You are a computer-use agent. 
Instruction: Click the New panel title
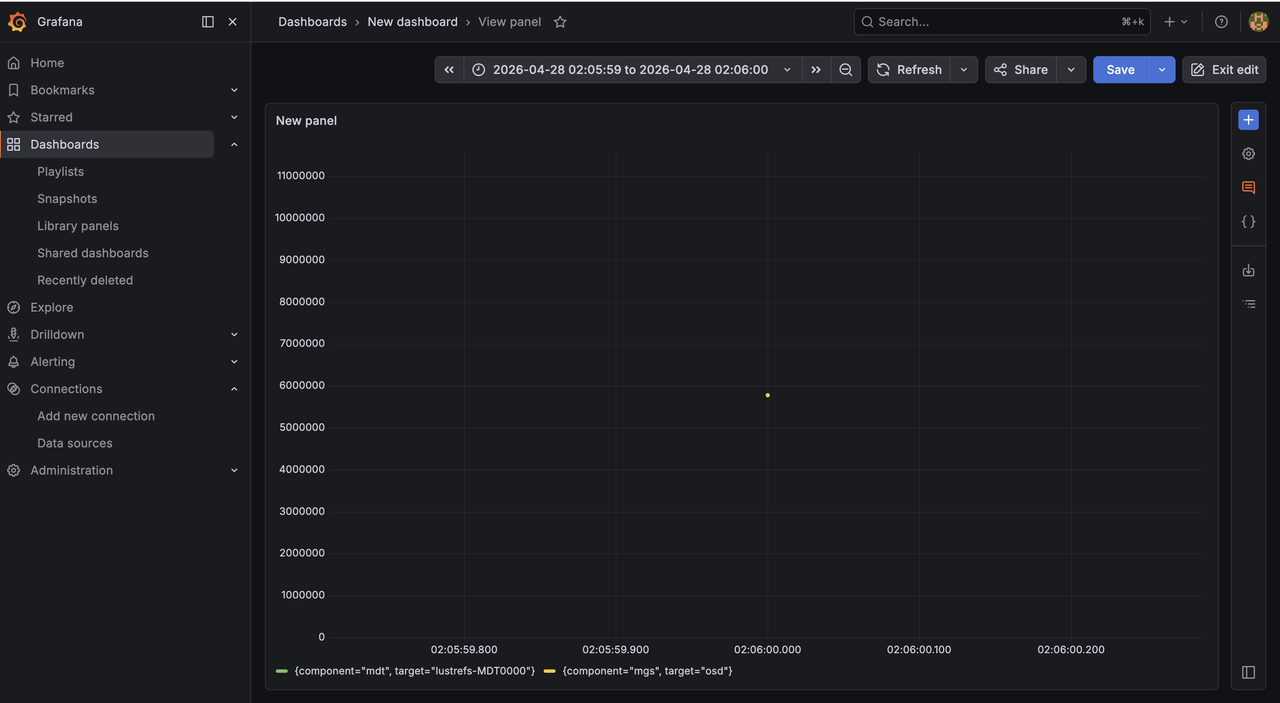(x=306, y=120)
